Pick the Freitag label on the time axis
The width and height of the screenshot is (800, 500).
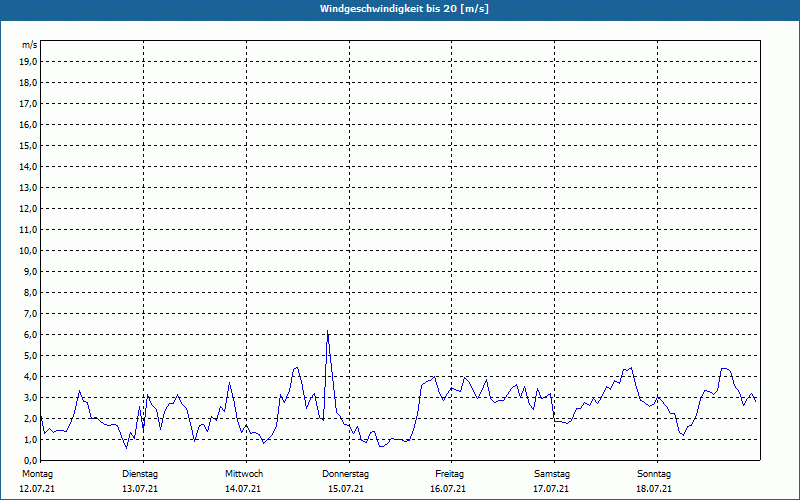(x=449, y=473)
